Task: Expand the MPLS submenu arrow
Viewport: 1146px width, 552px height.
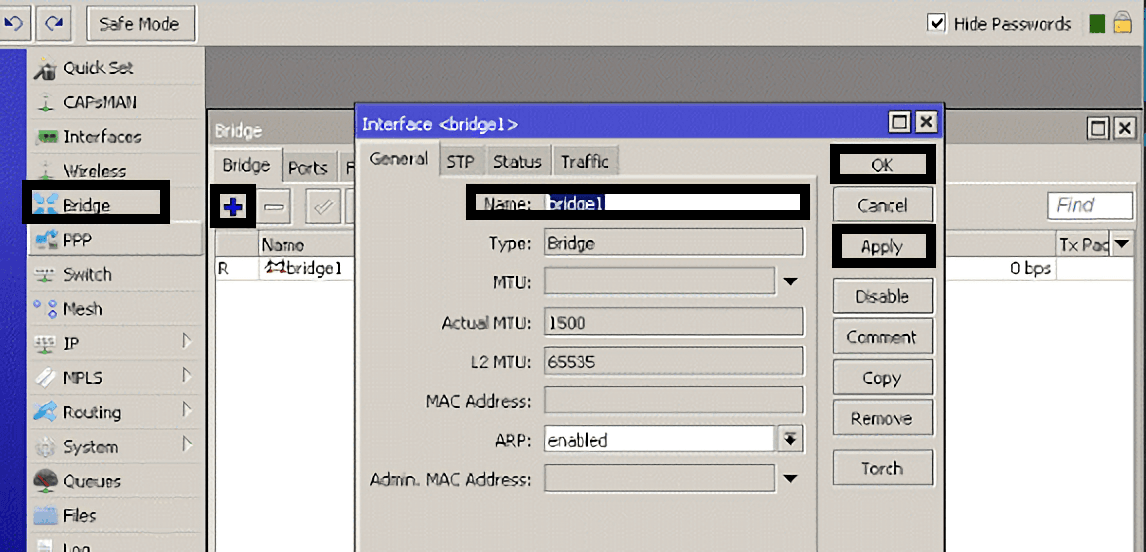Action: (x=187, y=376)
